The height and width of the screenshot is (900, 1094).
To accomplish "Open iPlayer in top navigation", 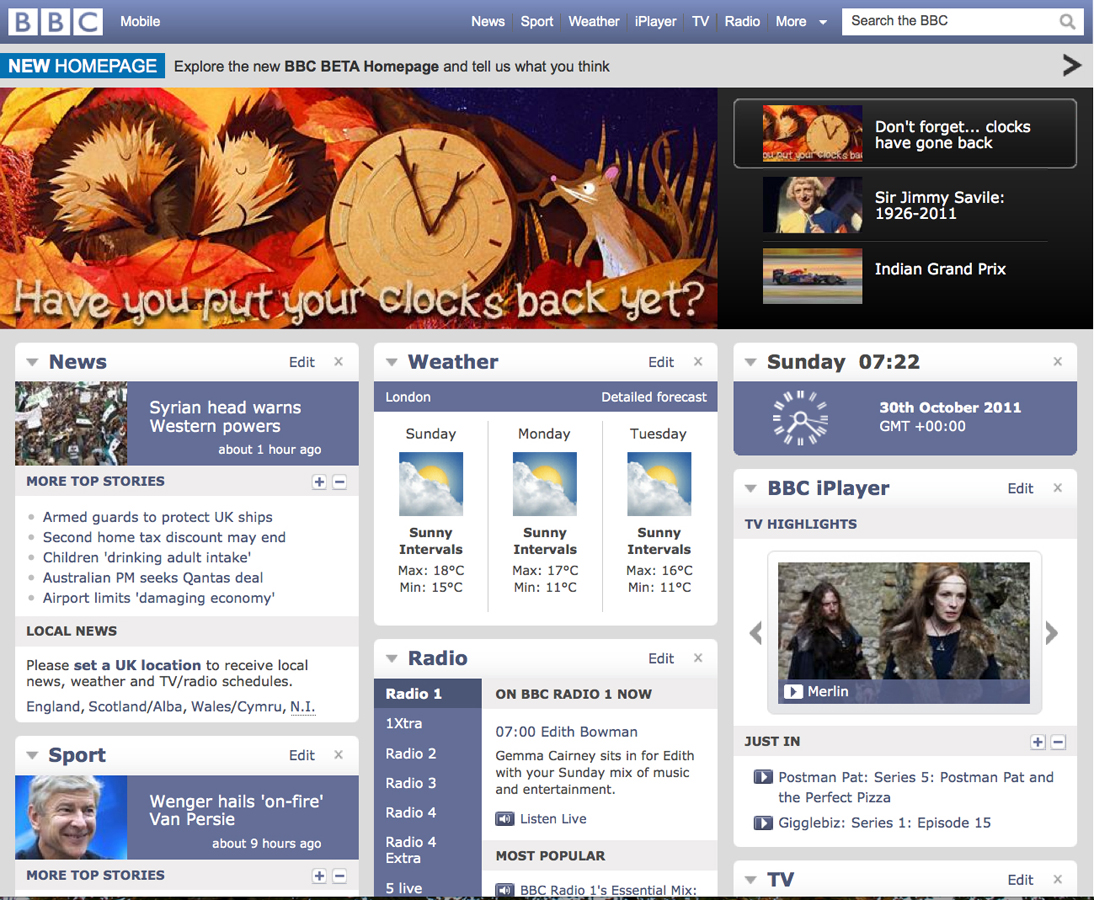I will [x=655, y=22].
